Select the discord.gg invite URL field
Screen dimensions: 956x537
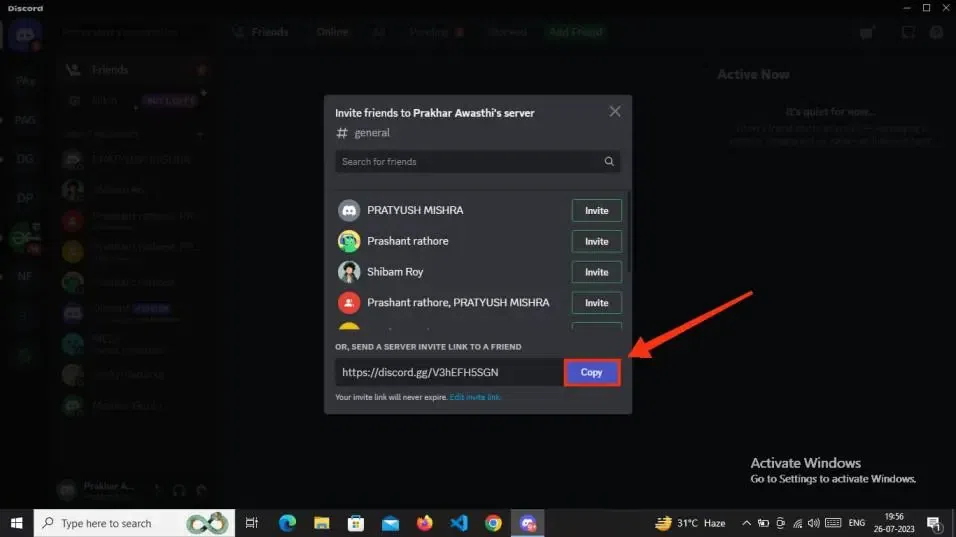point(449,372)
